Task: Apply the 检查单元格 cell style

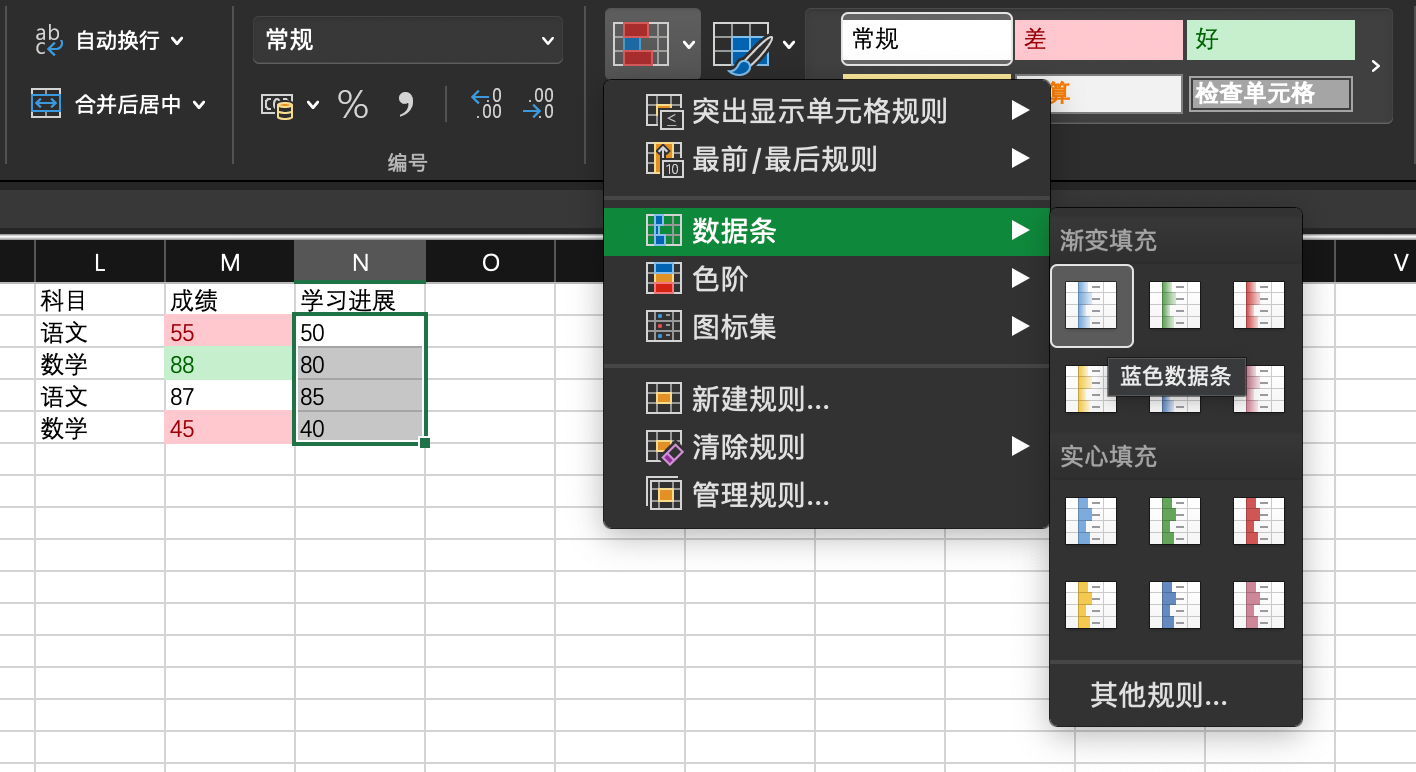Action: click(x=1270, y=91)
